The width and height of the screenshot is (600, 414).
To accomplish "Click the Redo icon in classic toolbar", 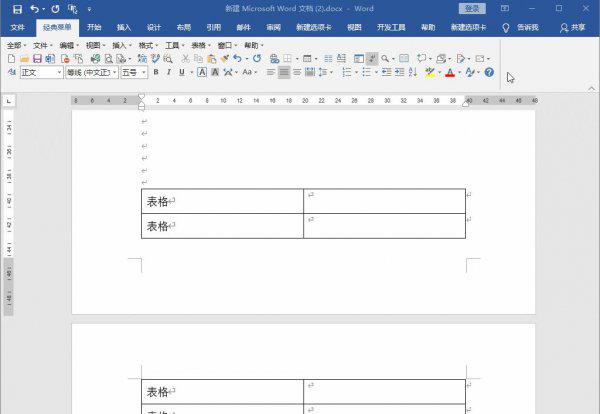I will pyautogui.click(x=257, y=59).
